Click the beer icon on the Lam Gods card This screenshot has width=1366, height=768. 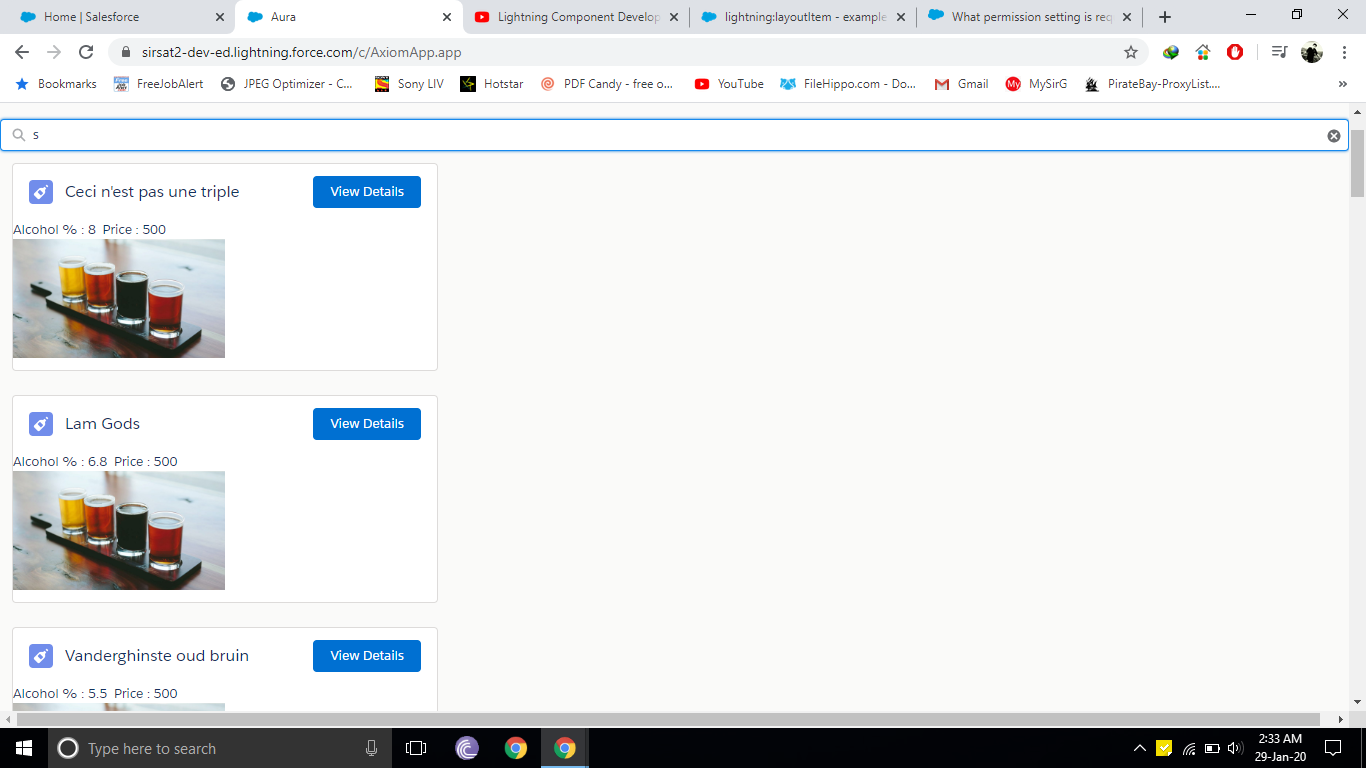(x=41, y=424)
